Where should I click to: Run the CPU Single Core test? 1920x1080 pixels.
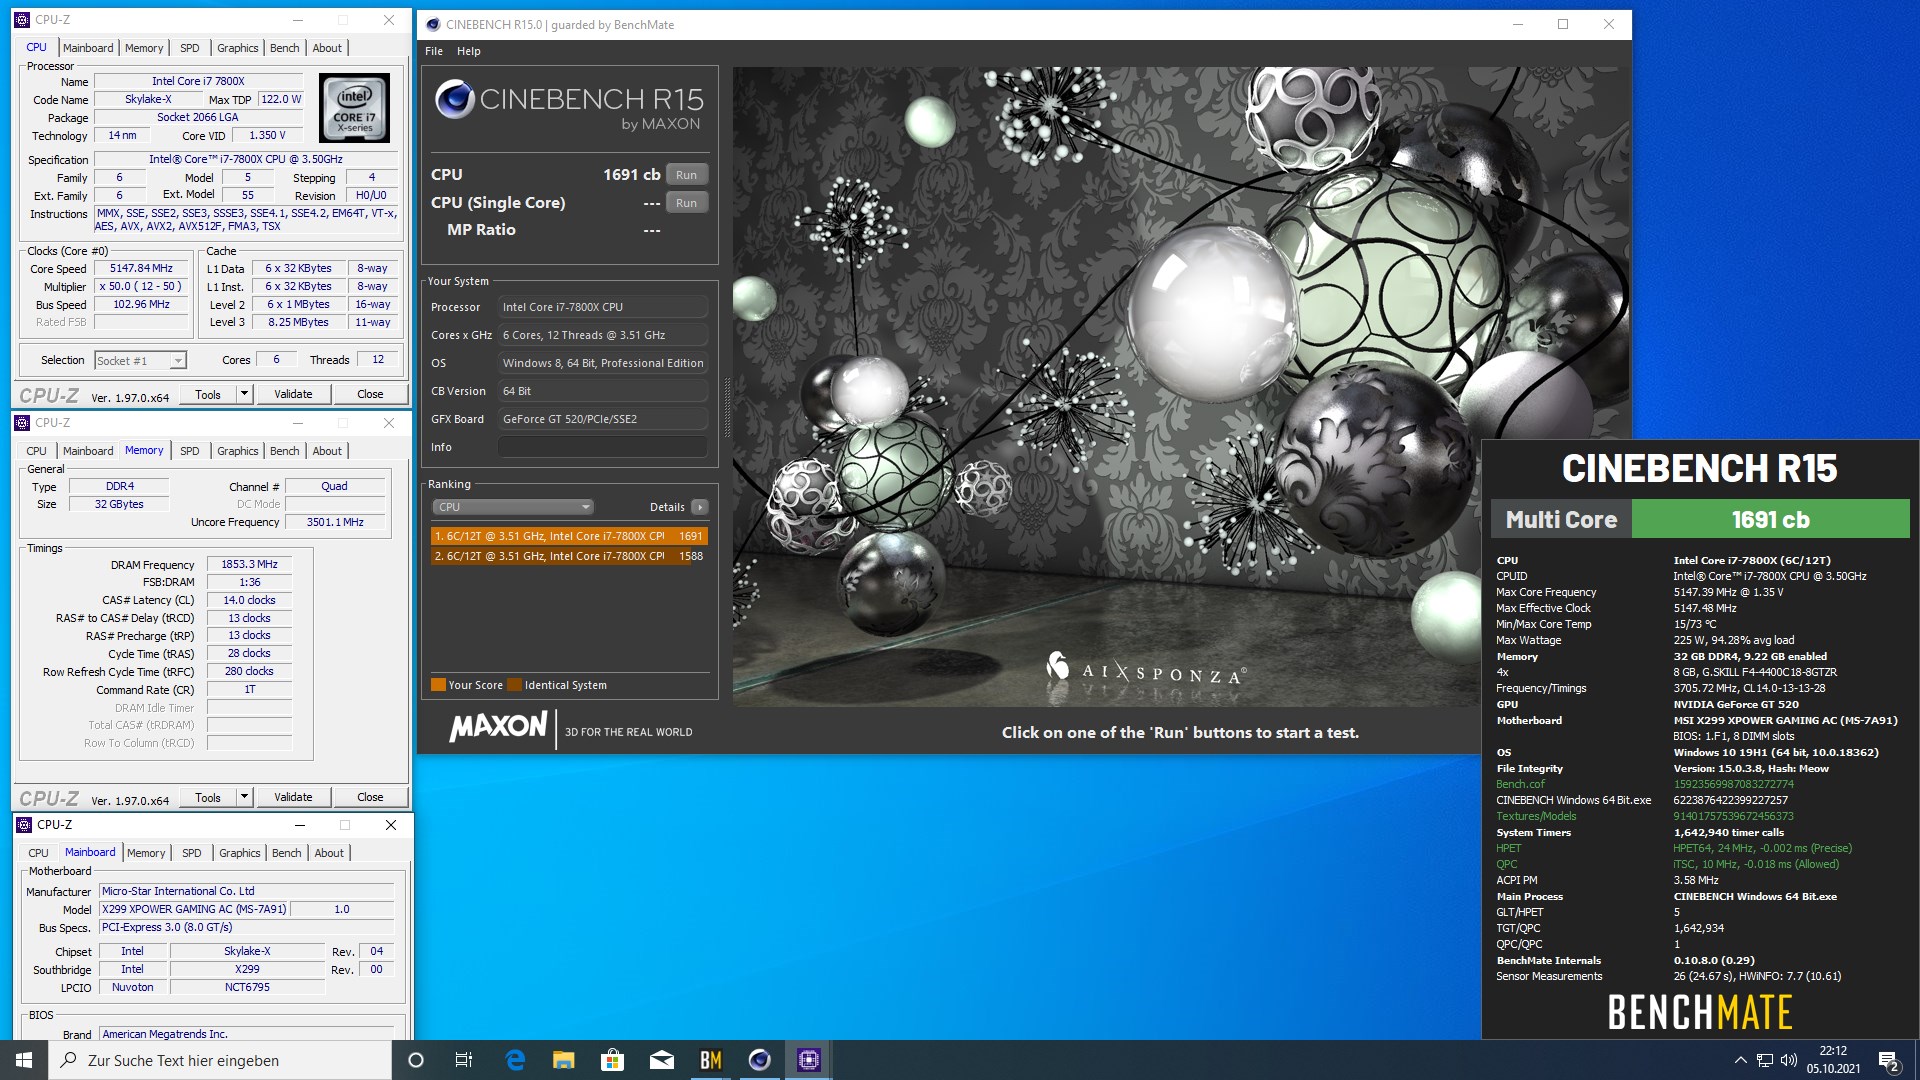686,203
